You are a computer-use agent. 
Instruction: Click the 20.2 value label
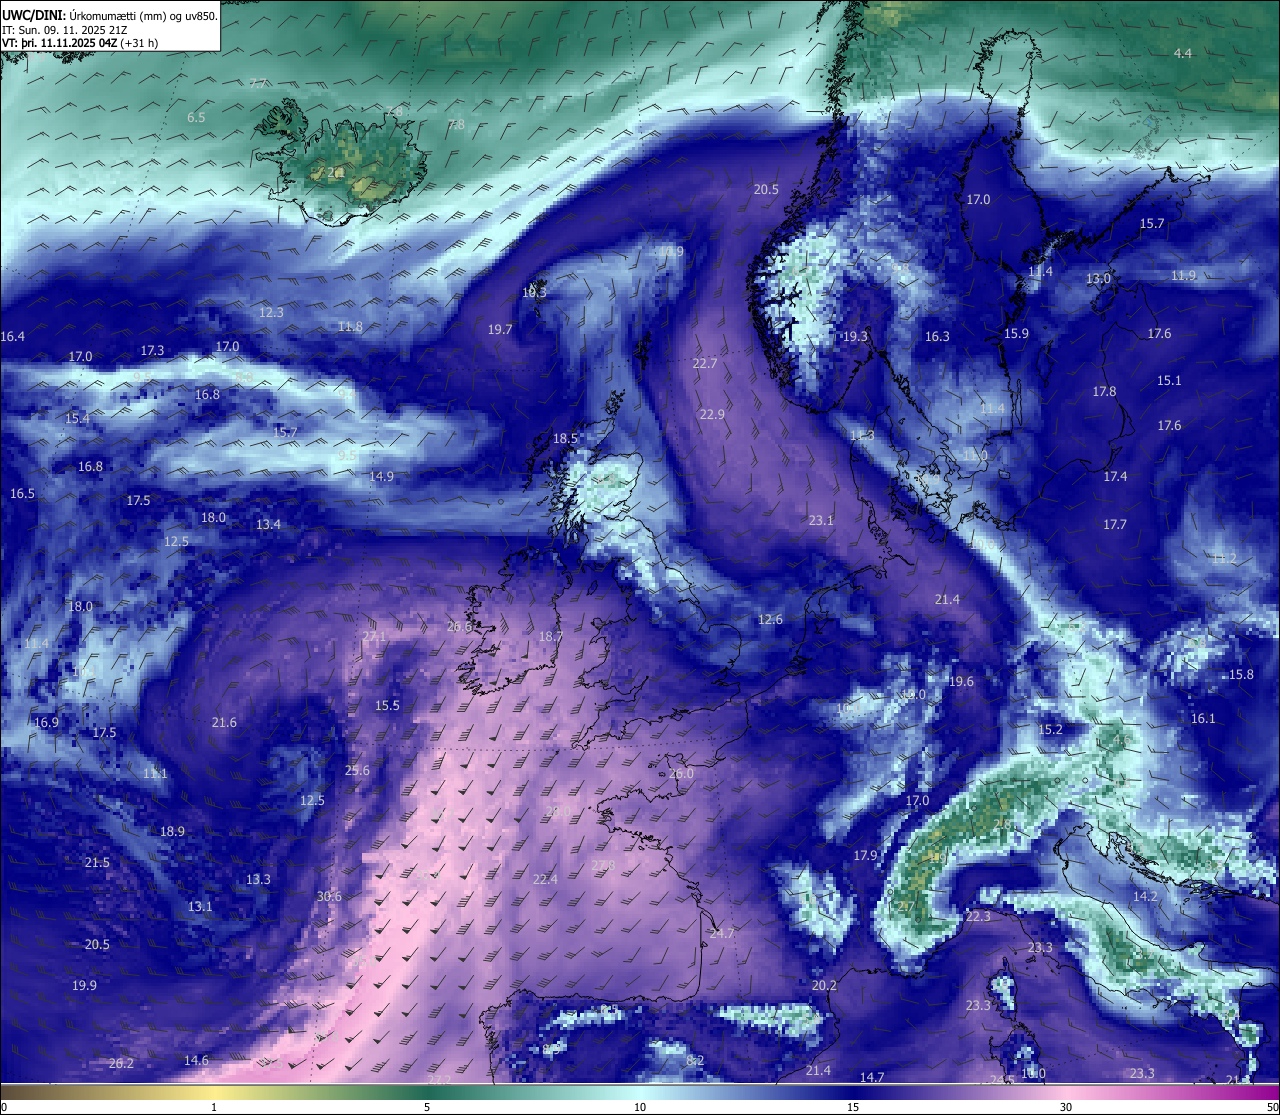click(x=824, y=986)
